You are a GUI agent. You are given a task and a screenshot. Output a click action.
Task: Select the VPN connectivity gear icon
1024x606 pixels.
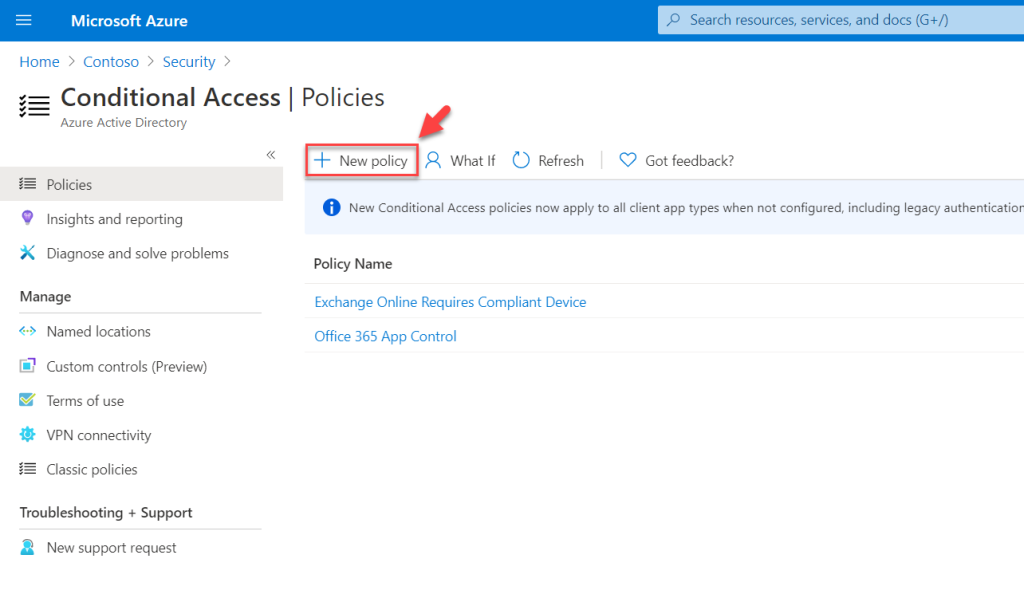click(27, 435)
